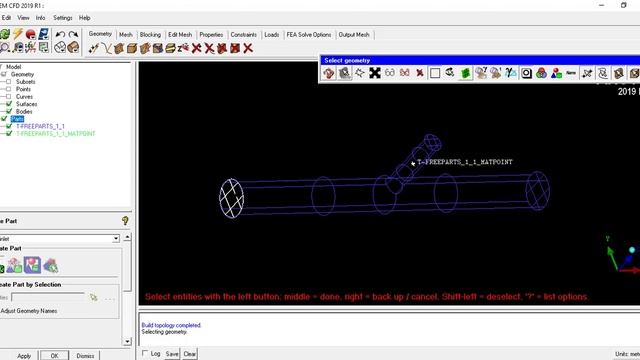Open the Geometry tab

tap(100, 34)
